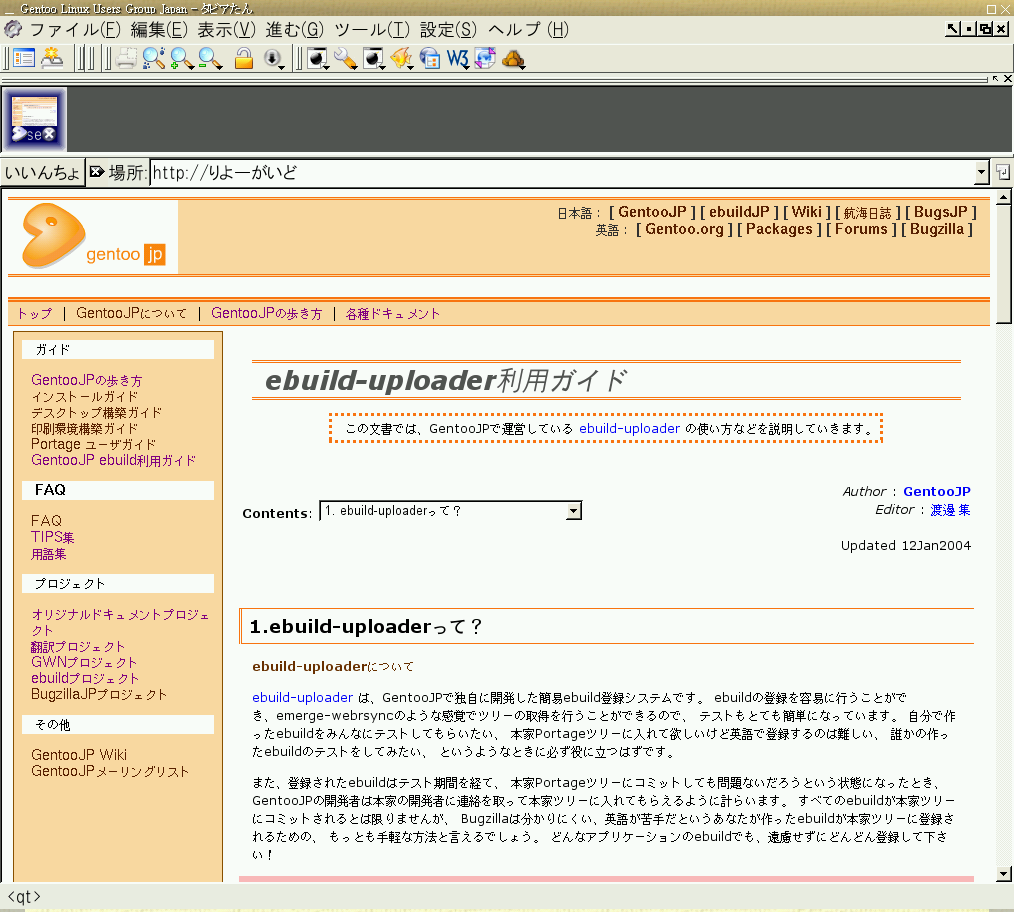Screen dimensions: 1014x912
Task: Open the ヘルプ(H) menu
Action: [x=528, y=30]
